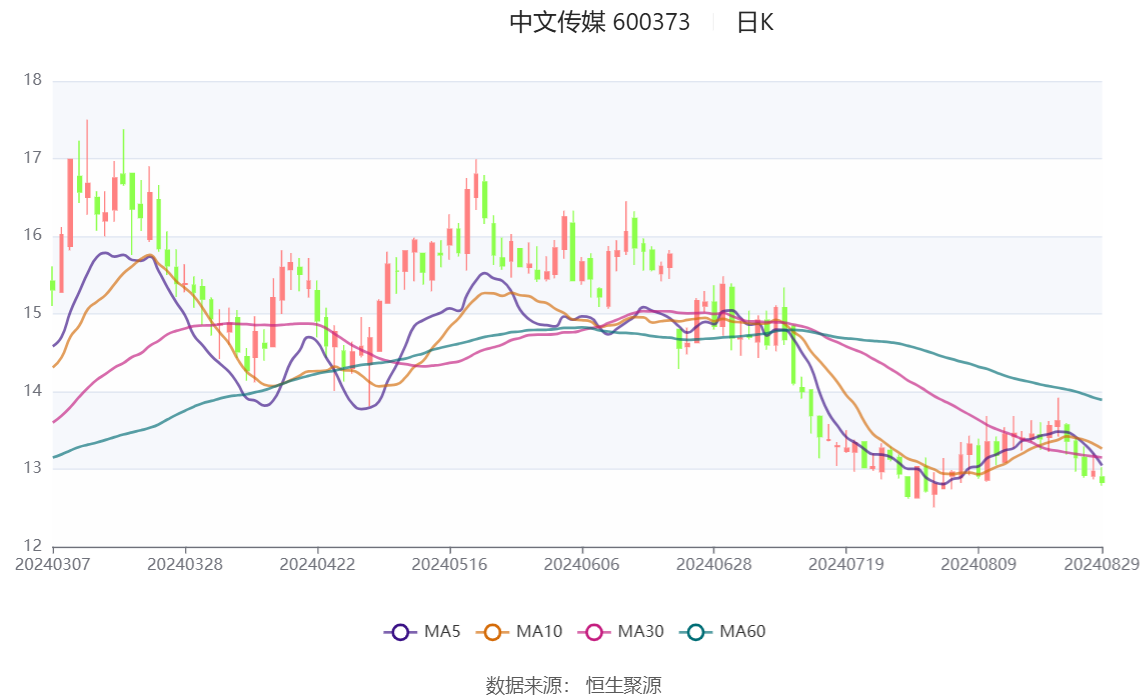Select the 20240606 date label on the axis
Viewport: 1147px width, 699px height.
582,564
